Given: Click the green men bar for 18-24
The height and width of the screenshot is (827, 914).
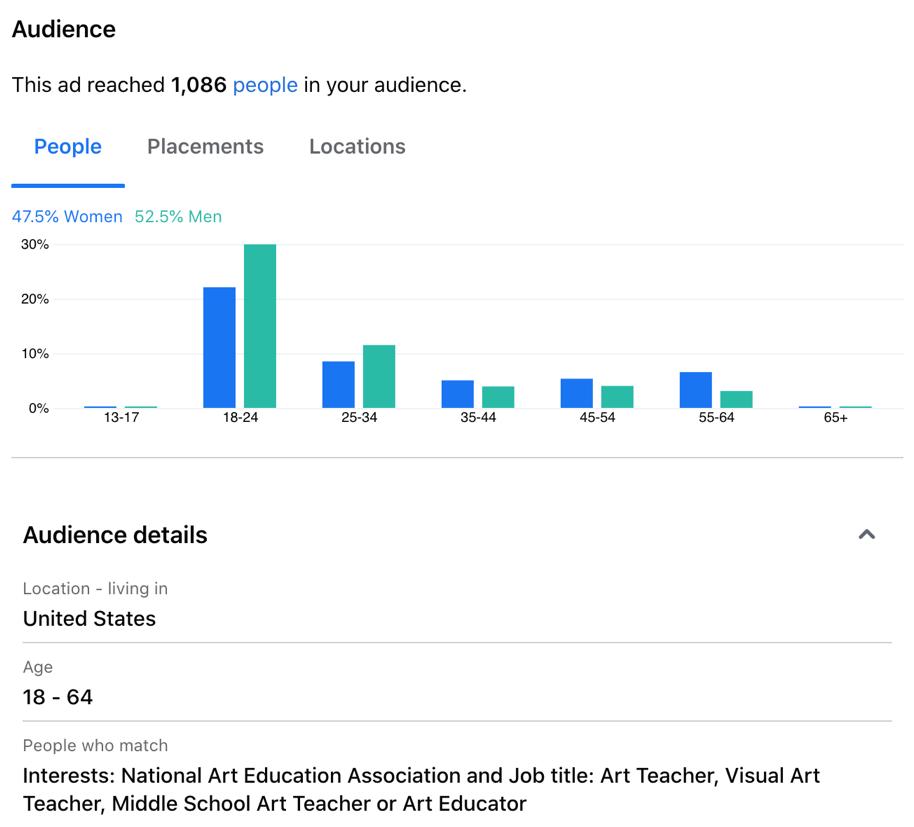Looking at the screenshot, I should tap(260, 326).
